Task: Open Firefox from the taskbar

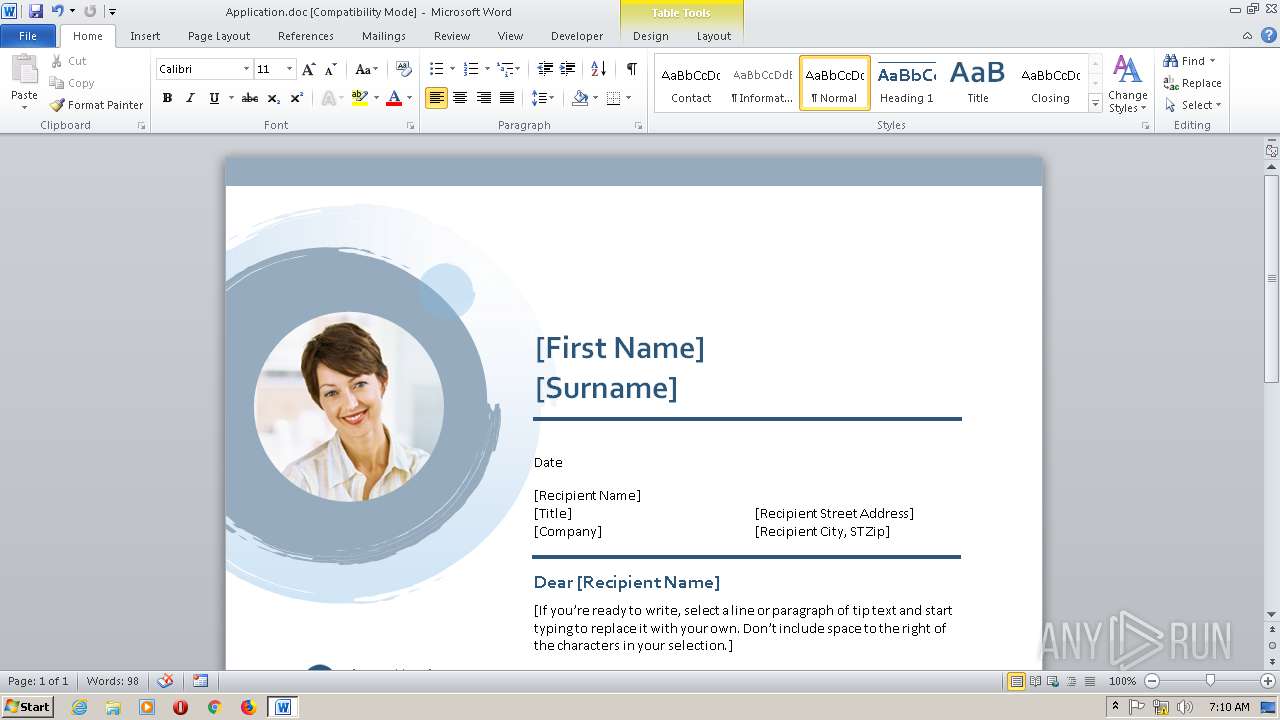Action: click(248, 707)
